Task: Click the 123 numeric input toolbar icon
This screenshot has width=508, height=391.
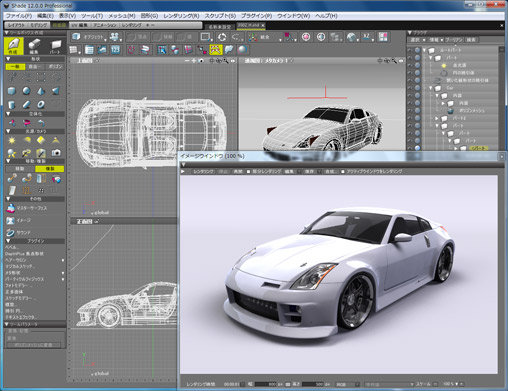Action: (x=115, y=50)
